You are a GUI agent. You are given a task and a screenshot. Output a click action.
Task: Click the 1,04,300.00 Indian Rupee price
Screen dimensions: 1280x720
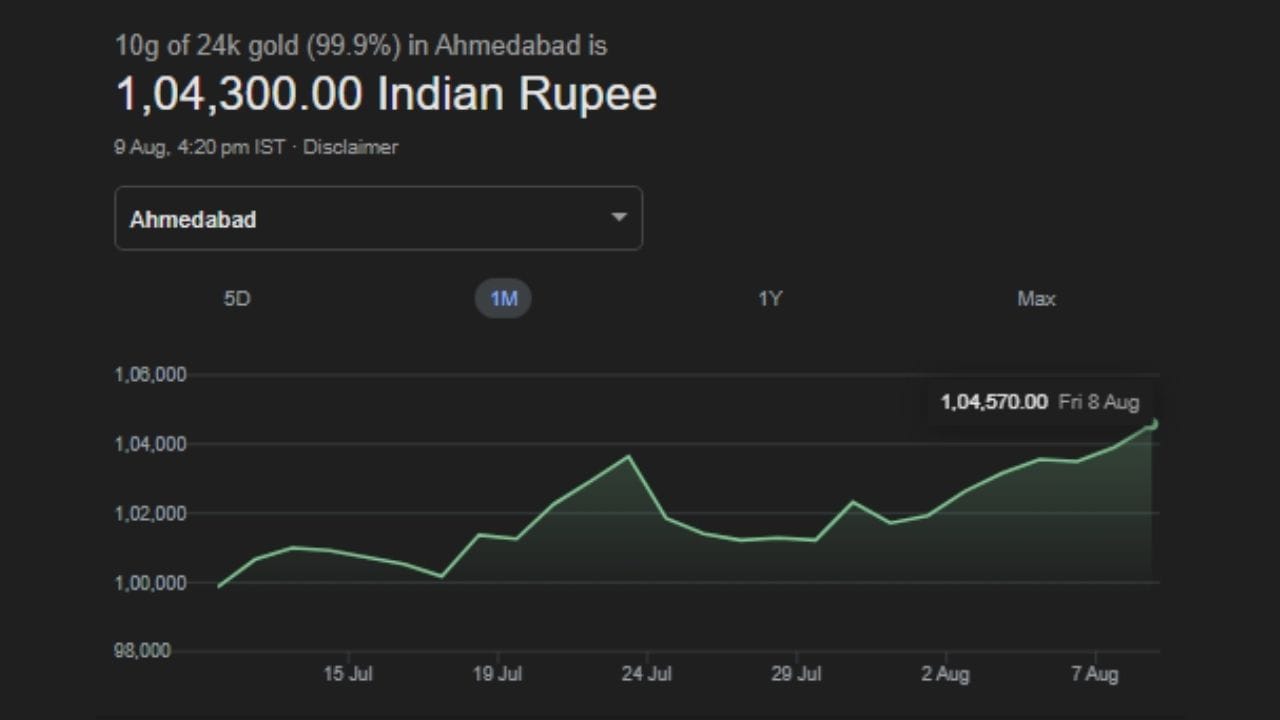point(386,94)
